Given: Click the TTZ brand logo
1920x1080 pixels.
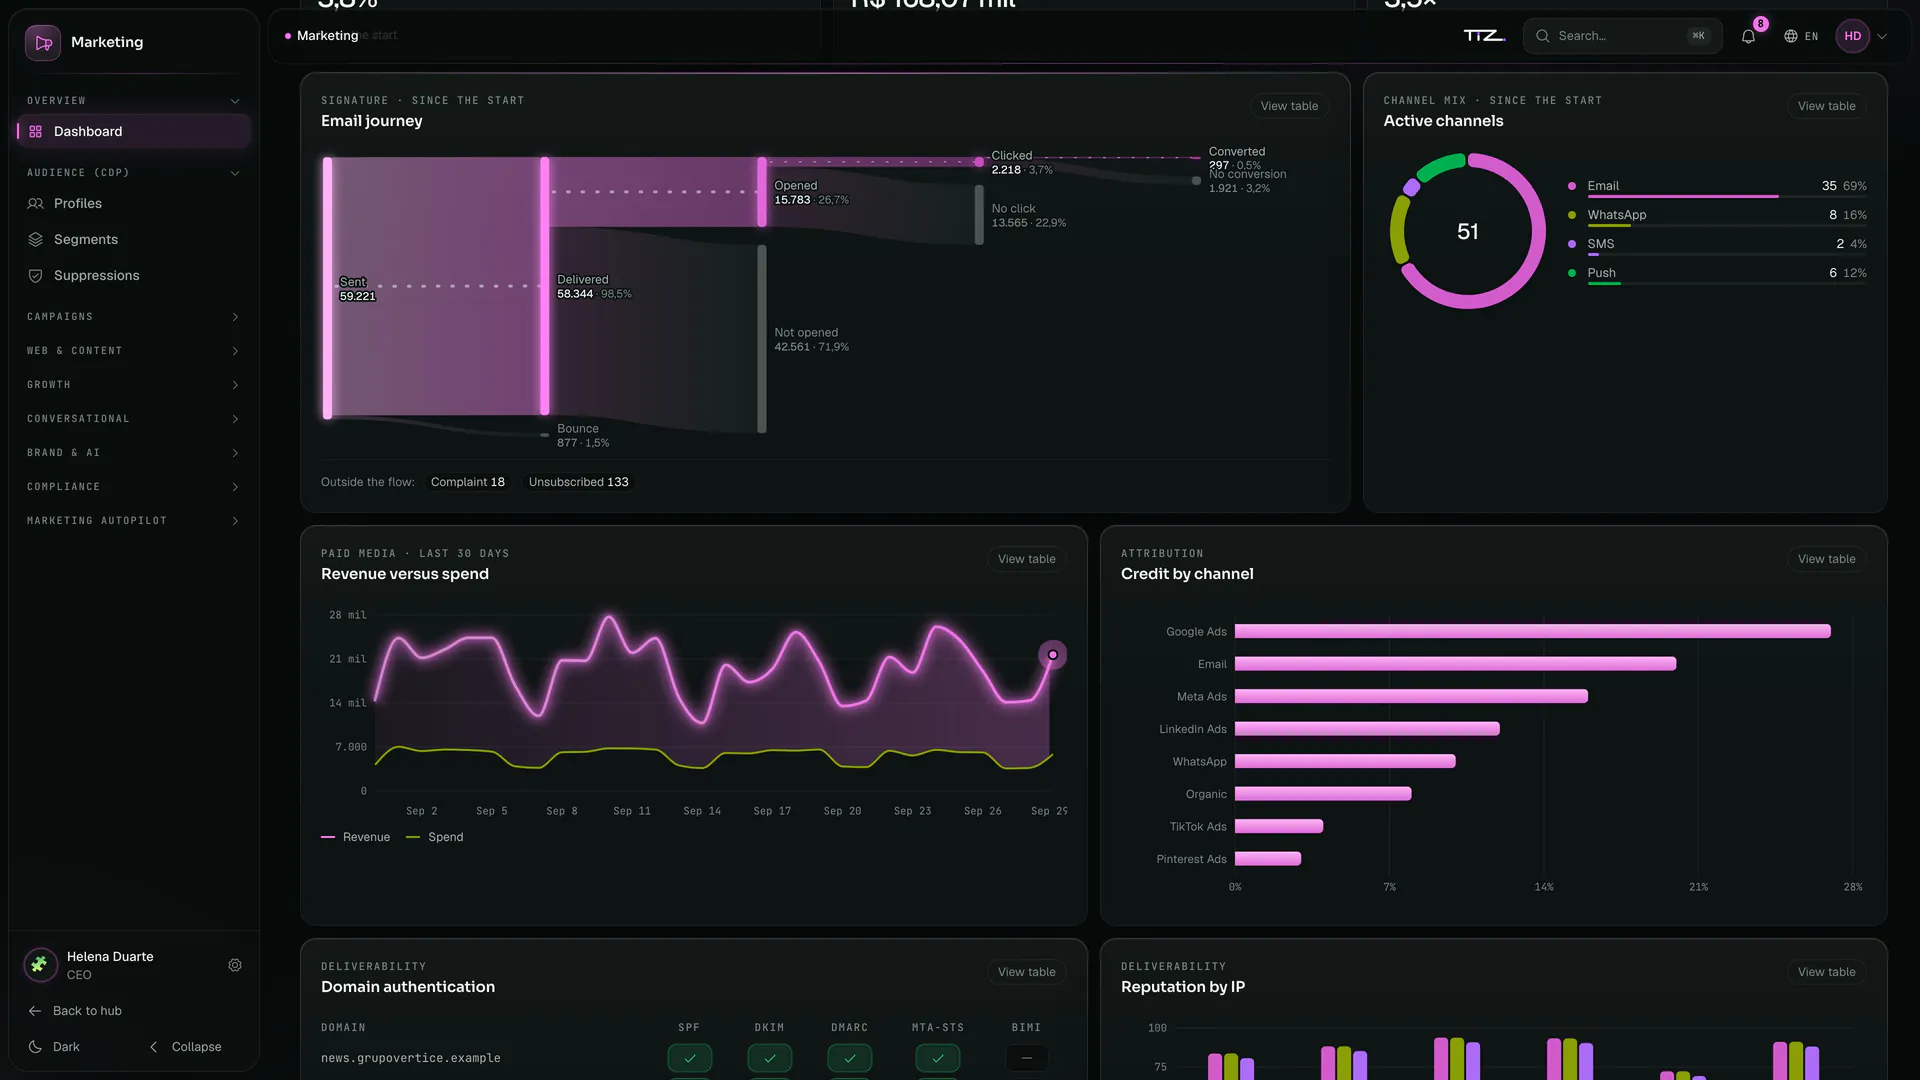Looking at the screenshot, I should 1484,36.
